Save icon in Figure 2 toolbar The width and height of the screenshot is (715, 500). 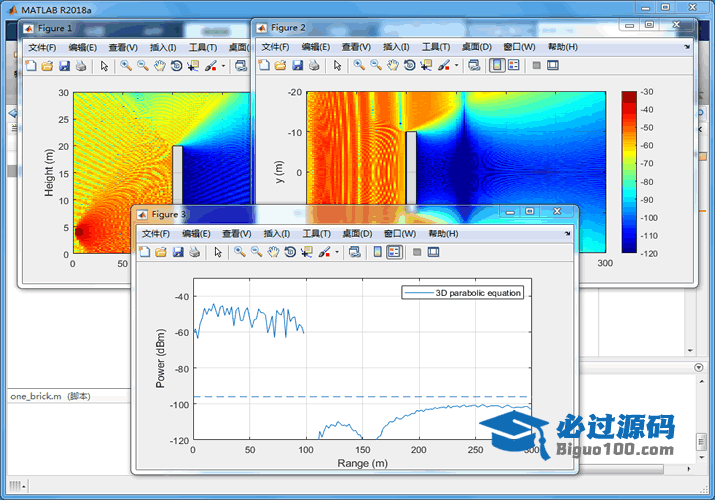tap(297, 65)
